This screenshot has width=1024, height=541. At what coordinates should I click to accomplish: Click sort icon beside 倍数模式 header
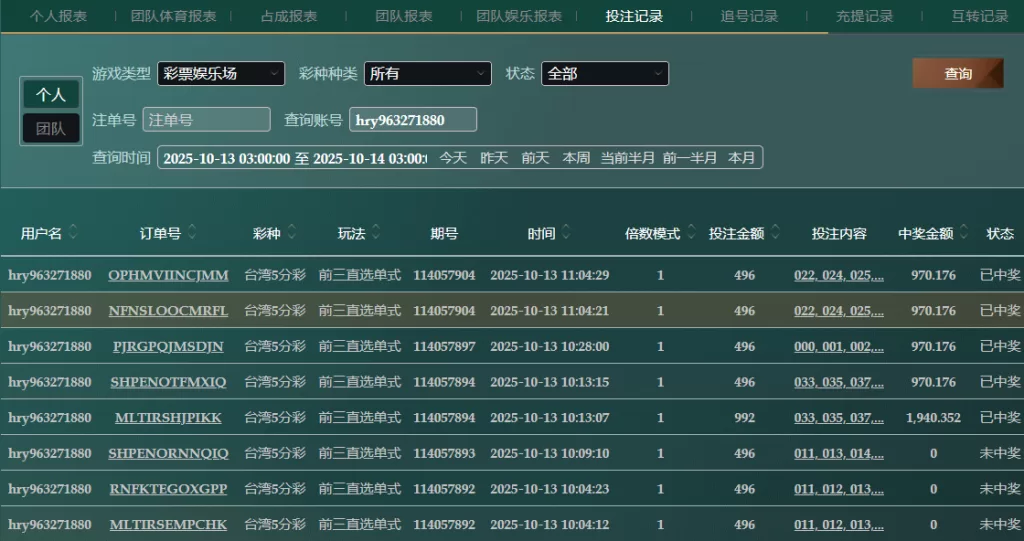coord(690,233)
